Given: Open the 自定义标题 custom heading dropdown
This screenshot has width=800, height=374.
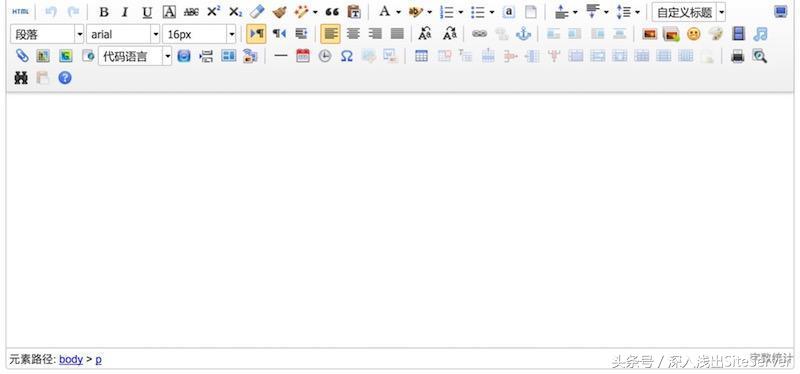Looking at the screenshot, I should pos(688,12).
